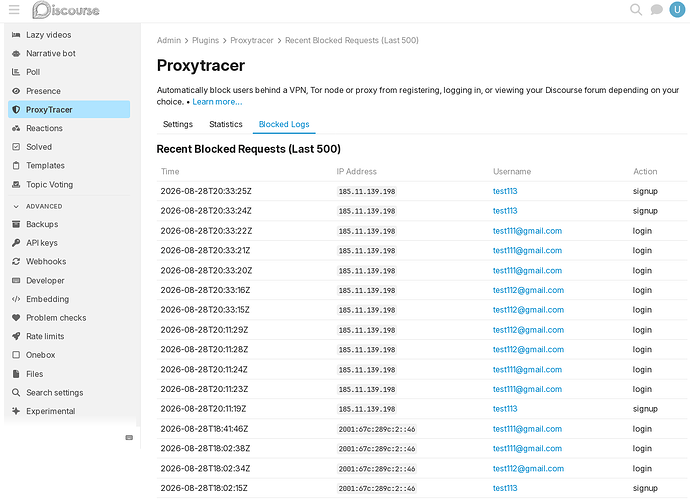
Task: Go to Admin in breadcrumb
Action: point(169,40)
